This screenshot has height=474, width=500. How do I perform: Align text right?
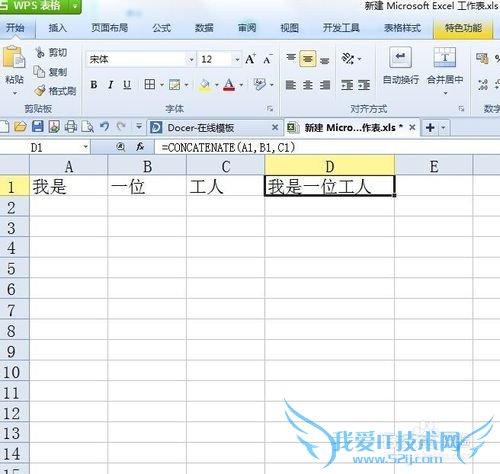click(x=324, y=85)
